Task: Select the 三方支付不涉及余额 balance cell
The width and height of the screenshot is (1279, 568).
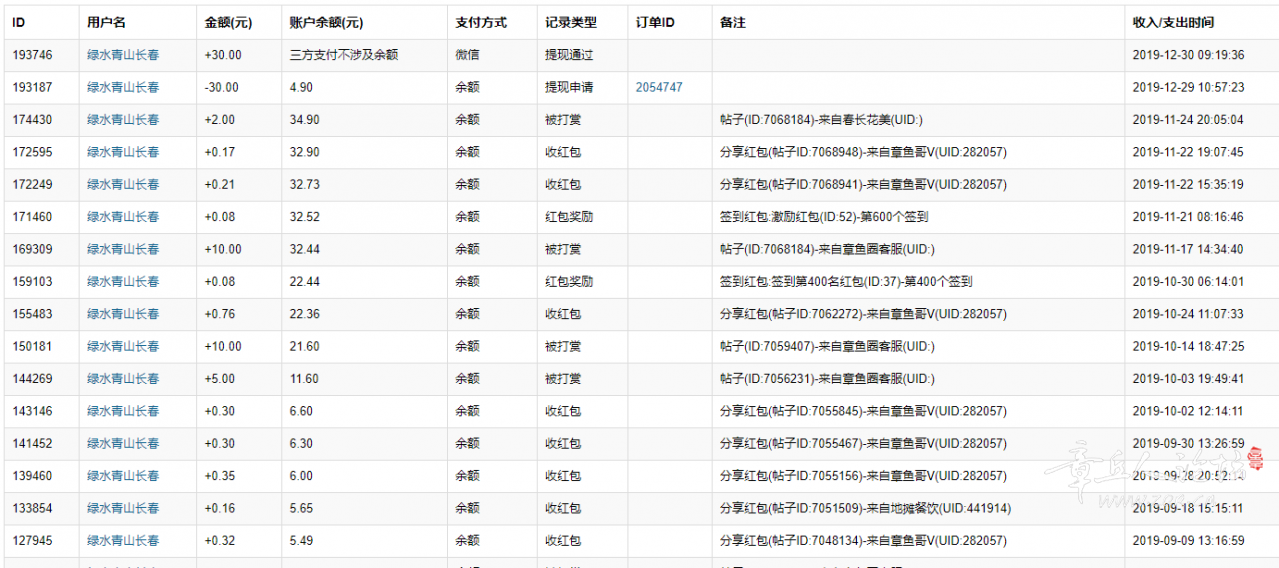Action: coord(344,55)
